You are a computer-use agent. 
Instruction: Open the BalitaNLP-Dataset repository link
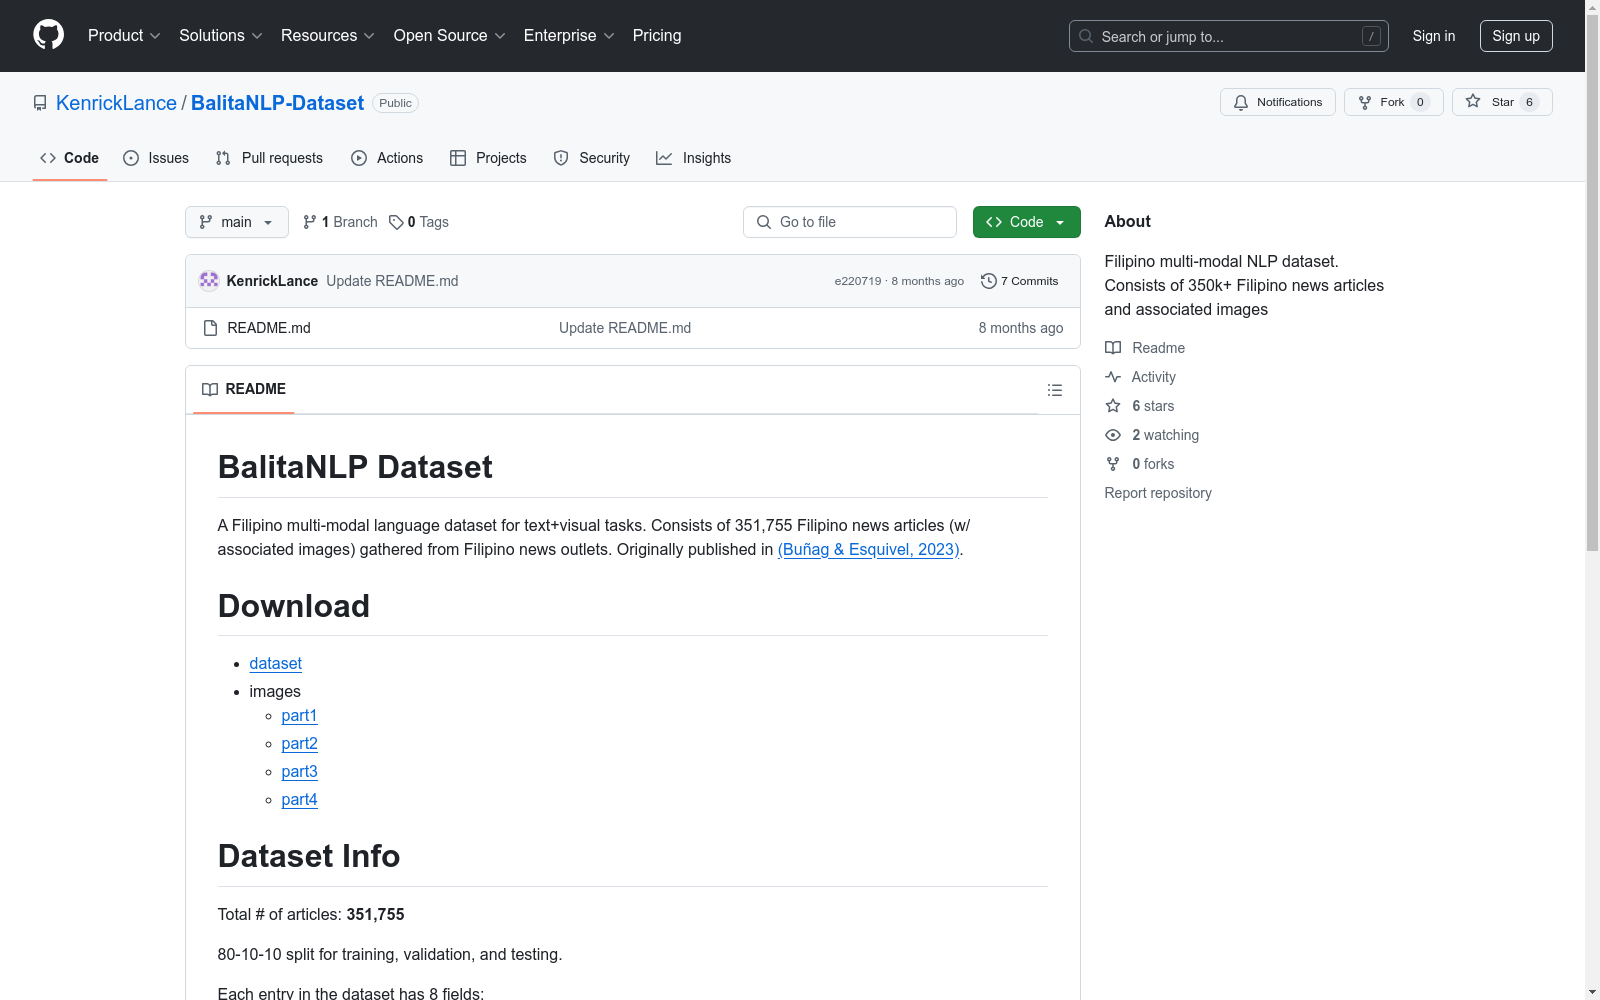pos(277,103)
